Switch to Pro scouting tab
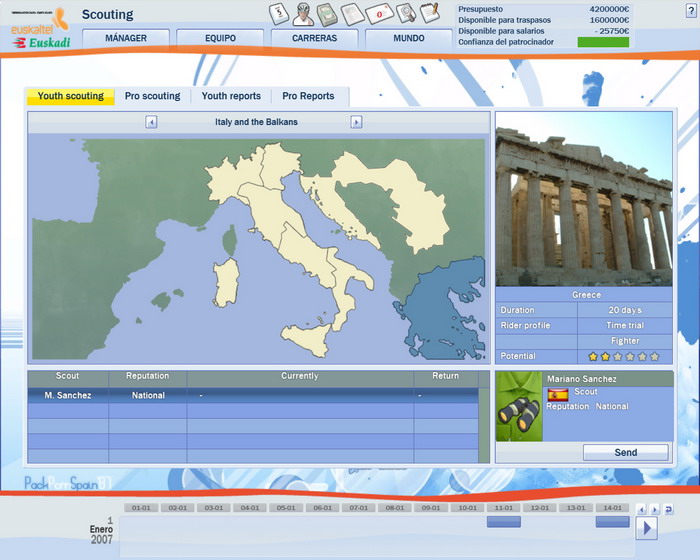The height and width of the screenshot is (560, 700). [x=152, y=96]
